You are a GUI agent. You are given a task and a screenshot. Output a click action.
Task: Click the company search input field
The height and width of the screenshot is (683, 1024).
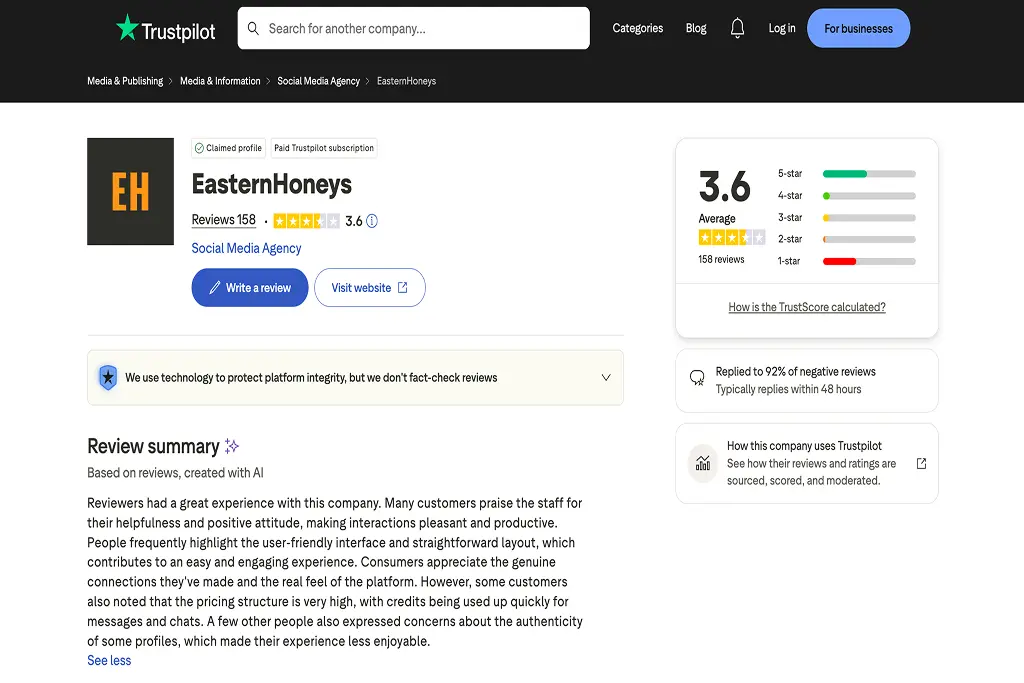point(420,28)
